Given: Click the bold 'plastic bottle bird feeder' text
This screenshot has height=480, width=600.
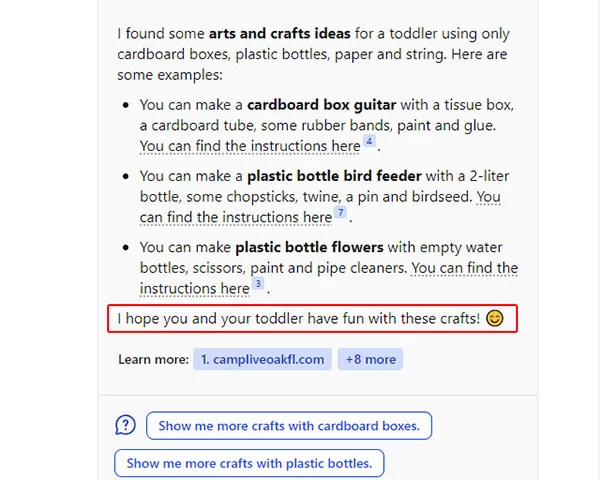Looking at the screenshot, I should (x=334, y=176).
